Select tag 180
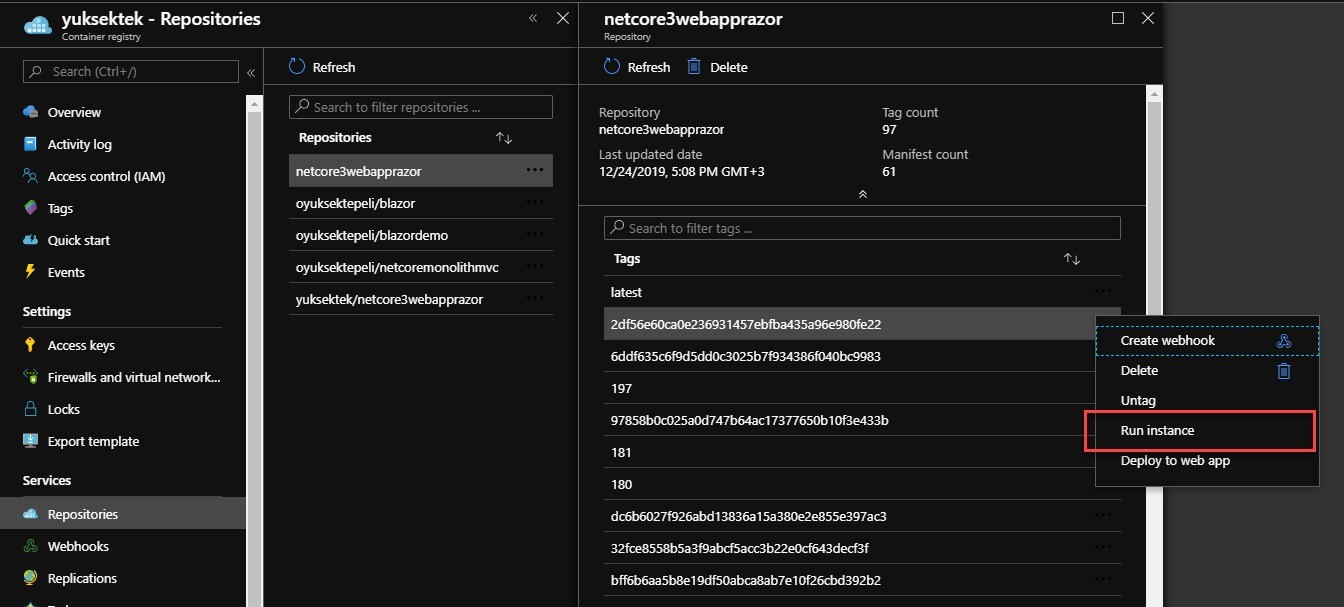Viewport: 1344px width, 607px height. [850, 484]
